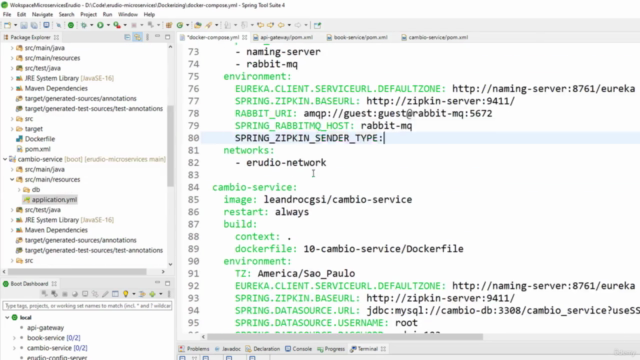This screenshot has height=360, width=640.
Task: Expand the db folder
Action: (x=19, y=190)
